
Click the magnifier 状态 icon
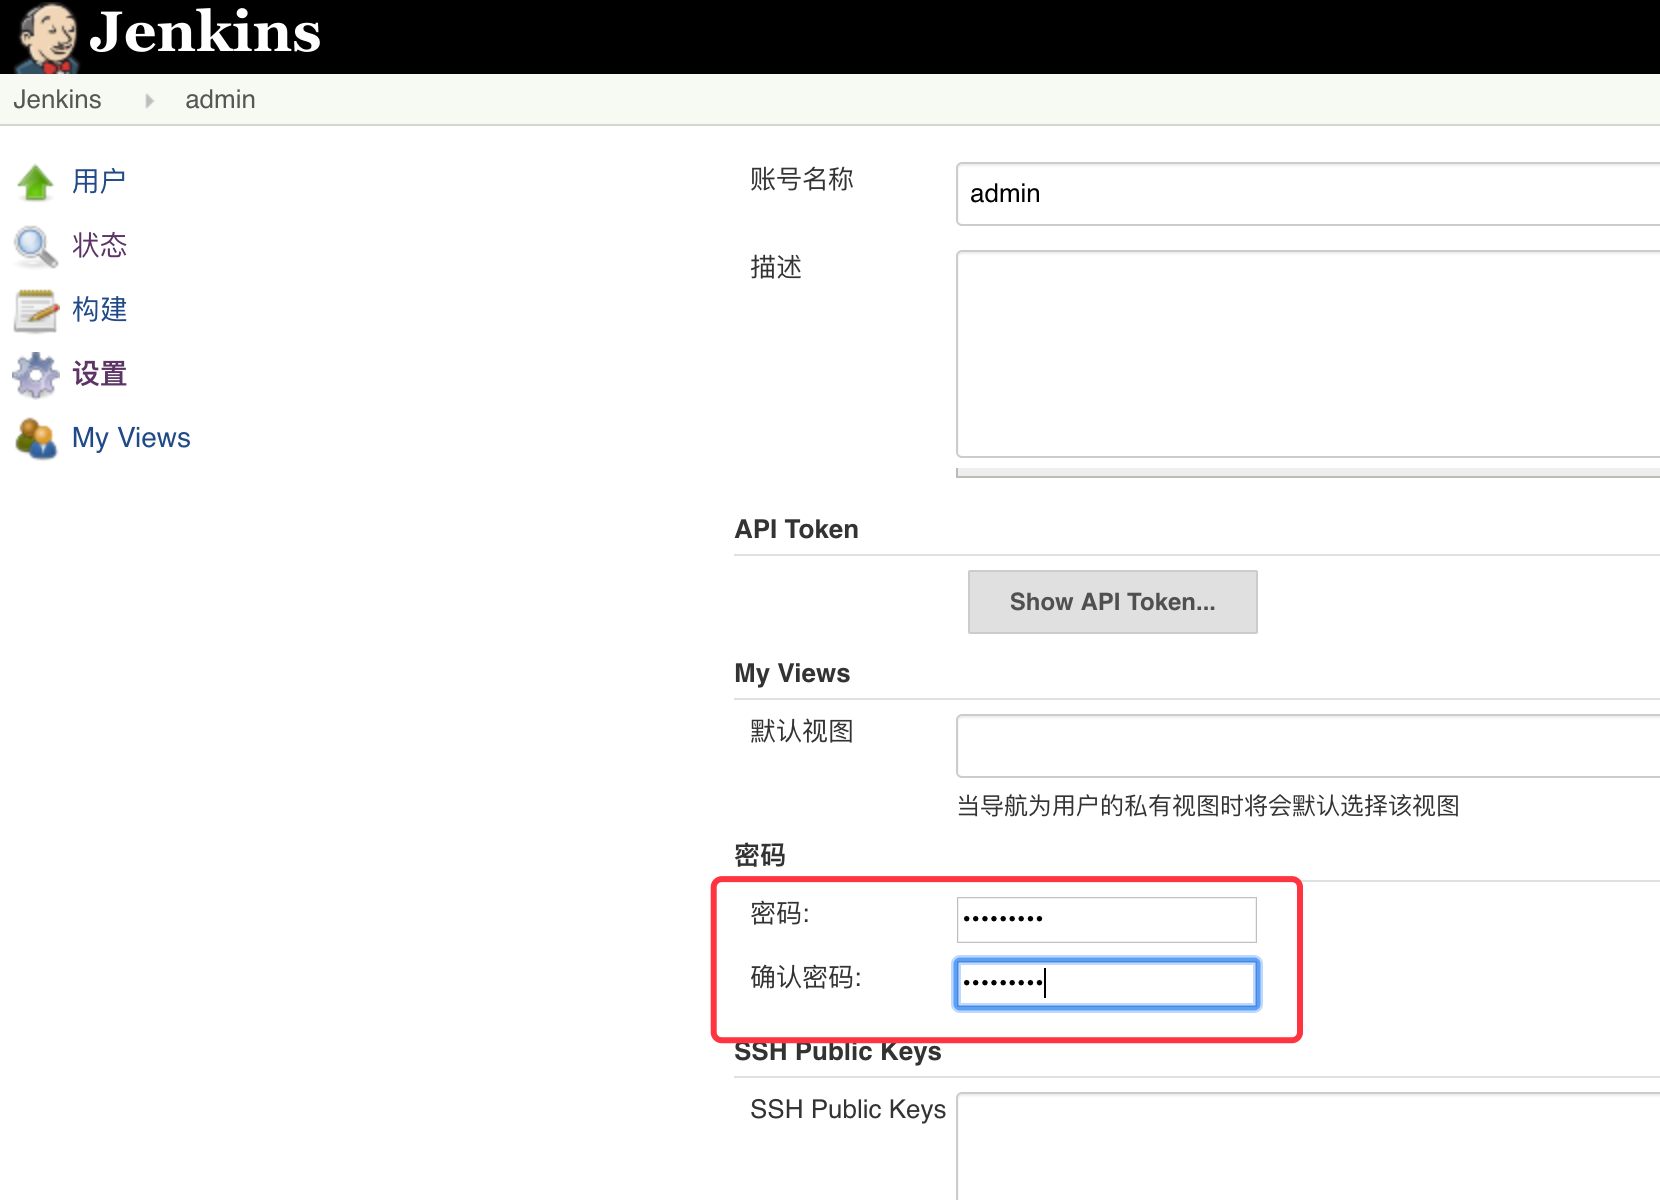click(36, 246)
